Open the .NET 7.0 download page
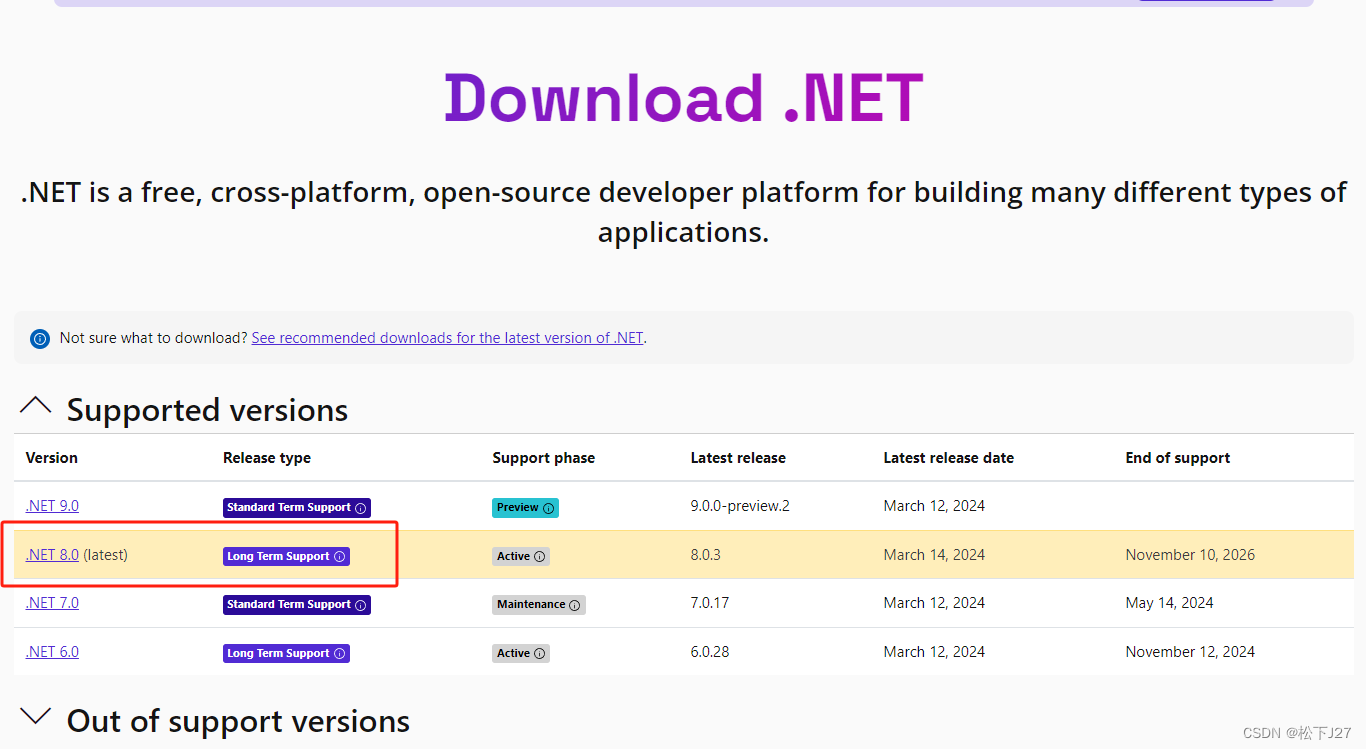 52,602
